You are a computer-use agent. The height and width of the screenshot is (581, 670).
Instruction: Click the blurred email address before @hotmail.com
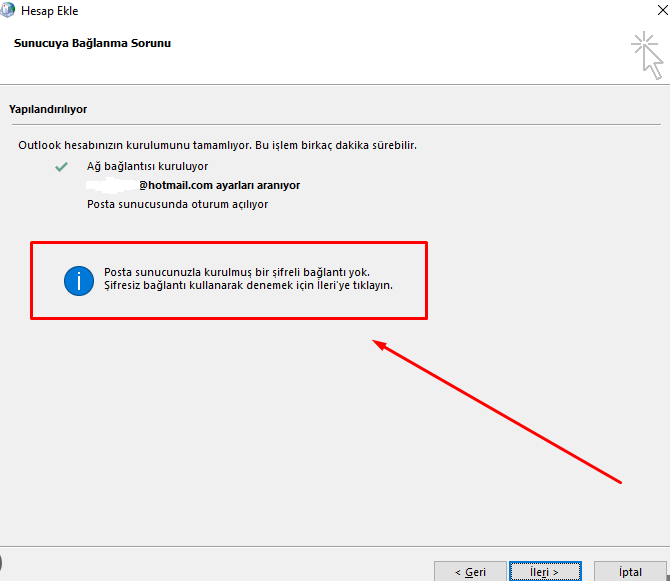(112, 185)
